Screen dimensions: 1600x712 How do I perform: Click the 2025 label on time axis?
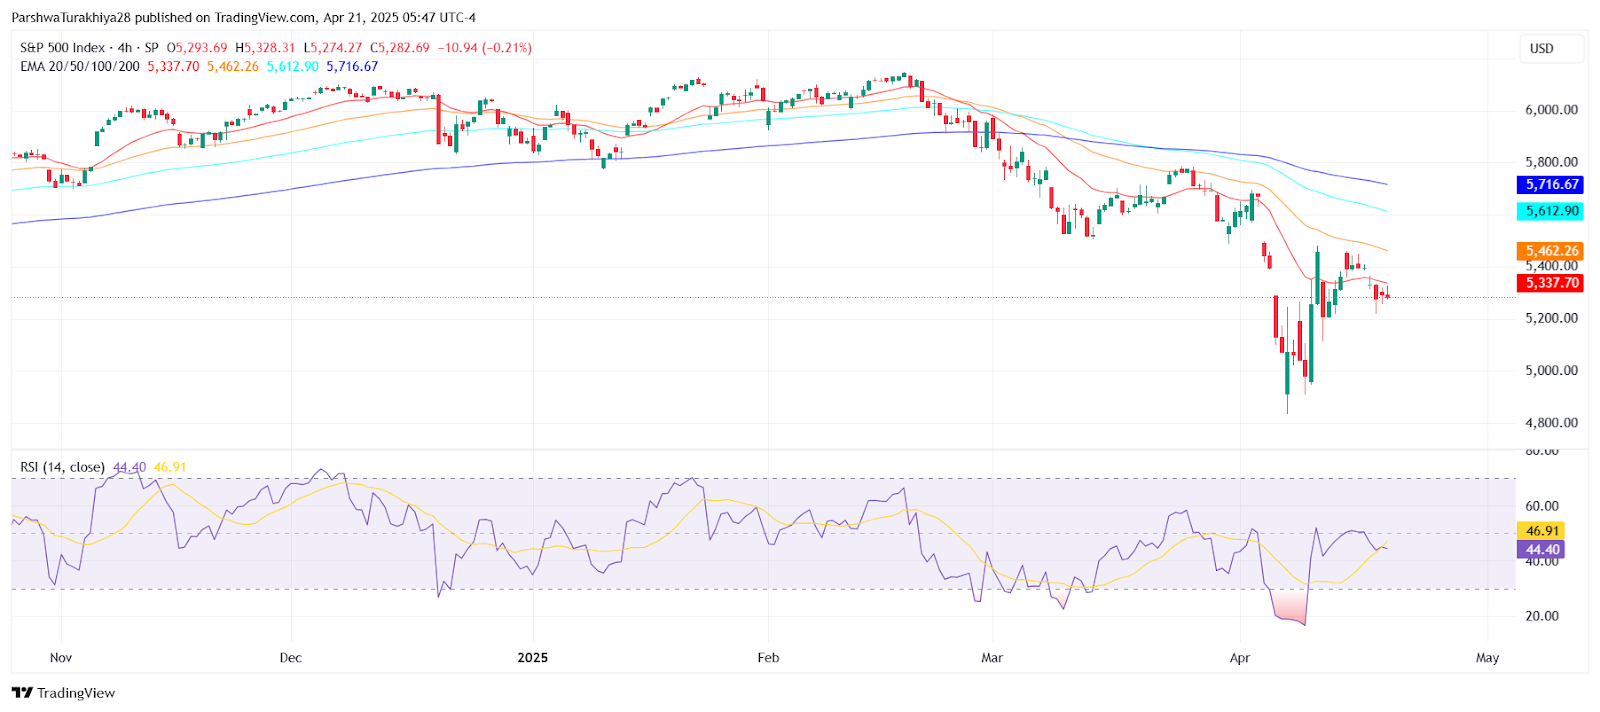[x=533, y=658]
